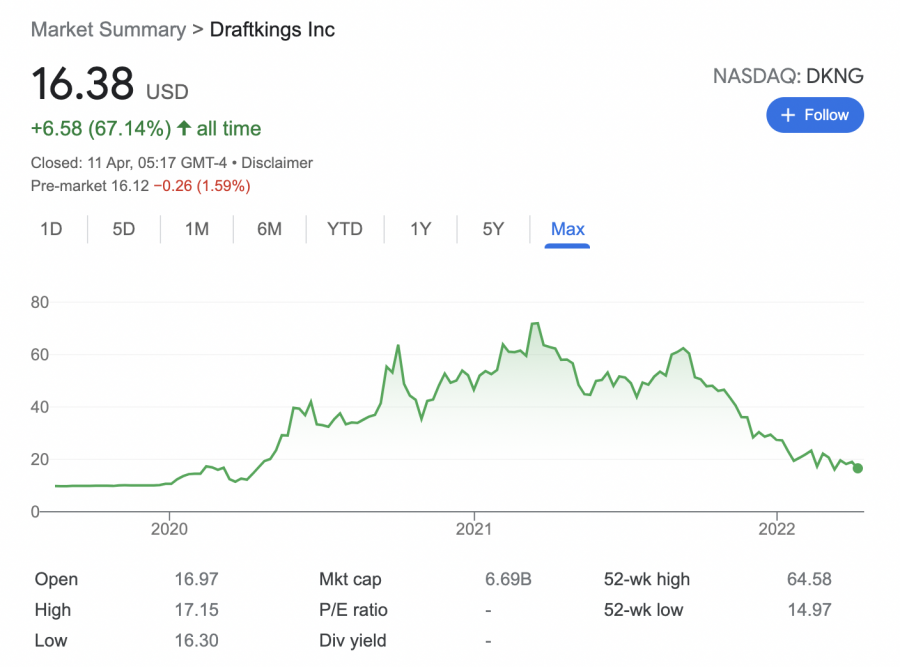Click the 52-wk low value 14.97
The height and width of the screenshot is (667, 900).
tap(809, 610)
